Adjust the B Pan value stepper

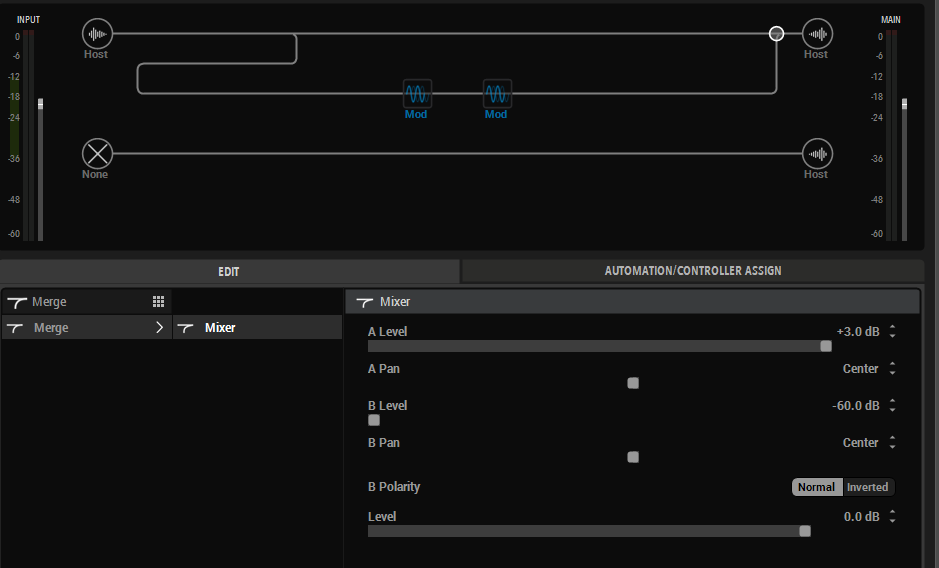pos(892,443)
